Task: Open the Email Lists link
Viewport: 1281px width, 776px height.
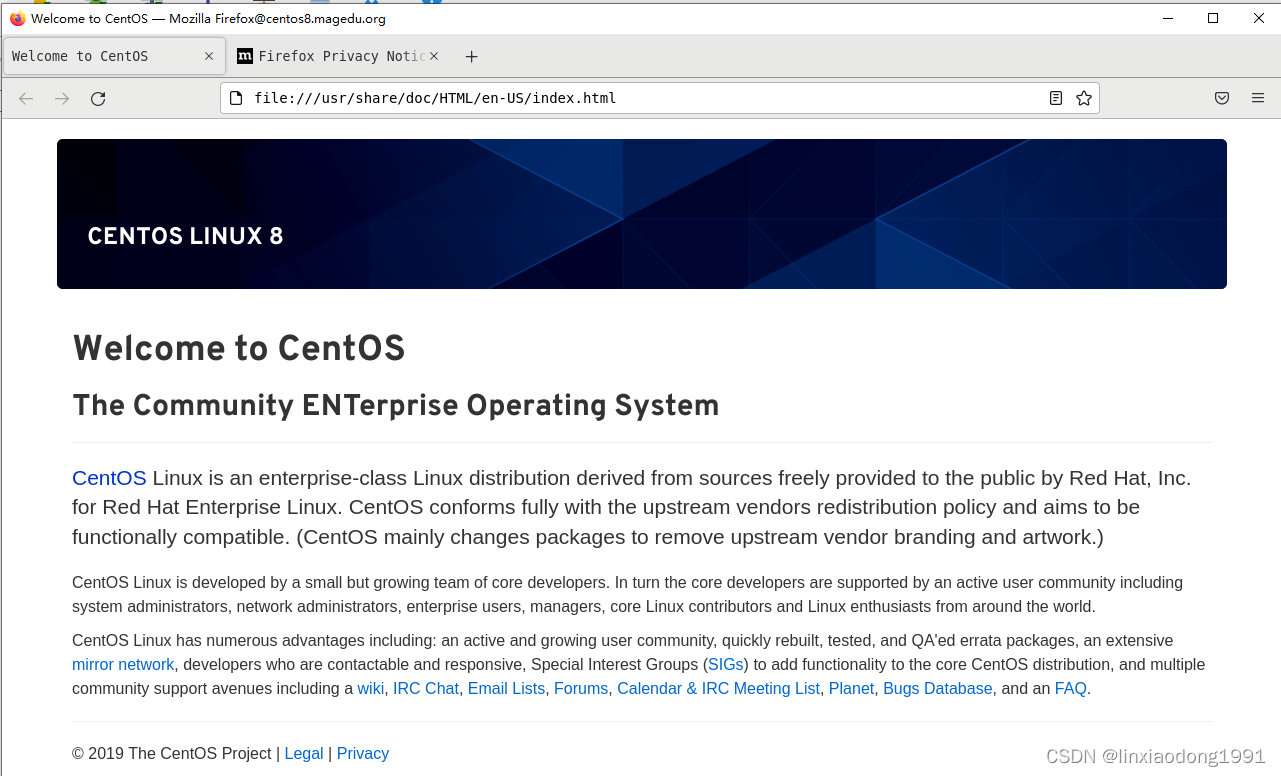Action: pos(507,688)
